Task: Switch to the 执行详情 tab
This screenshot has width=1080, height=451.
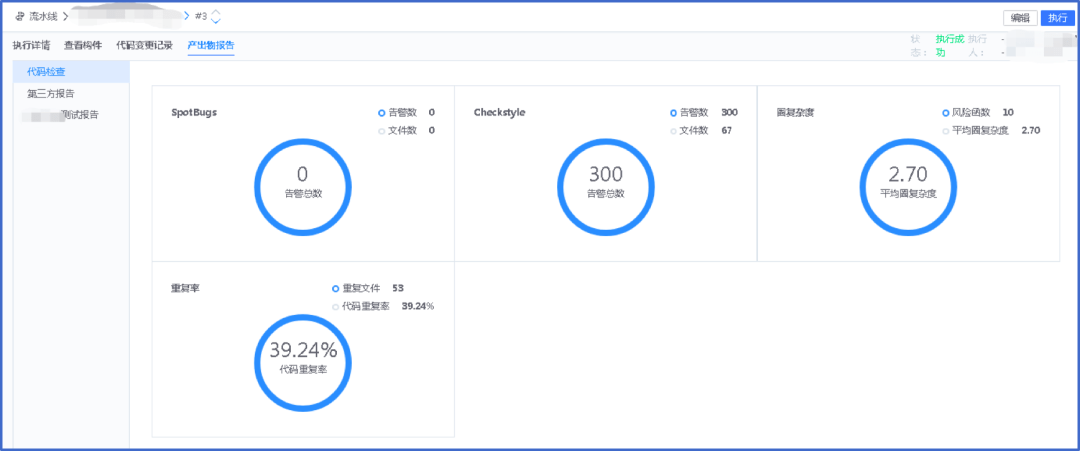Action: pyautogui.click(x=31, y=46)
